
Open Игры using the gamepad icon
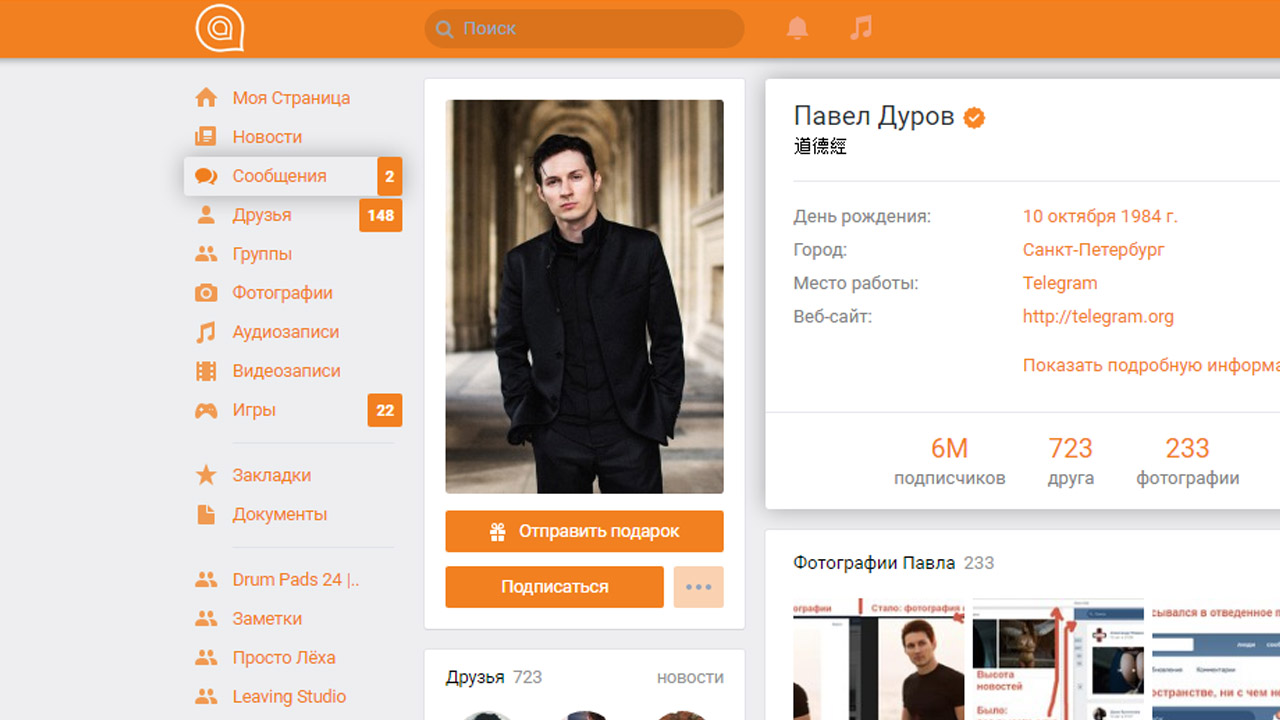(x=207, y=409)
